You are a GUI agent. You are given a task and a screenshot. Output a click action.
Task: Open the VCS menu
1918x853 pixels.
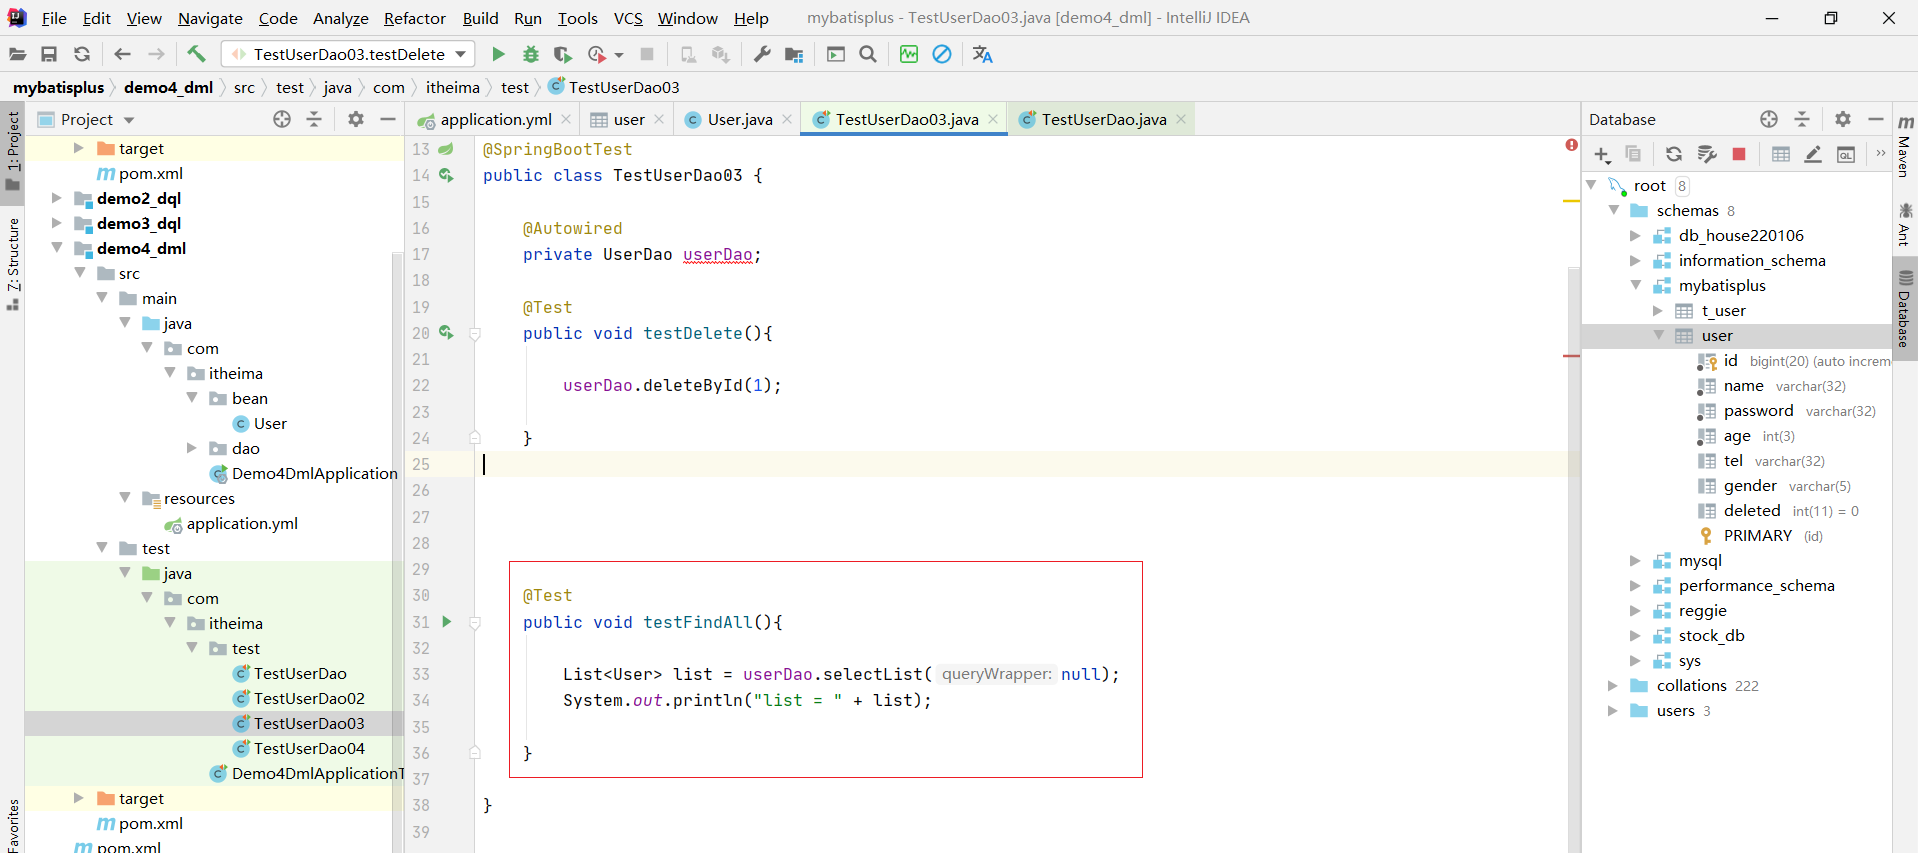click(x=628, y=18)
